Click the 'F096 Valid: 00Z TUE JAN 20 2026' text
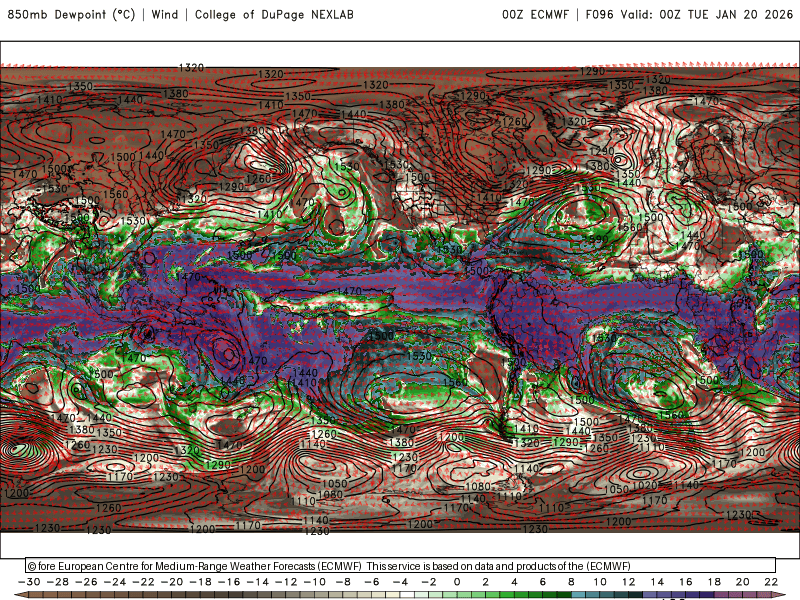Image resolution: width=800 pixels, height=600 pixels. click(689, 14)
